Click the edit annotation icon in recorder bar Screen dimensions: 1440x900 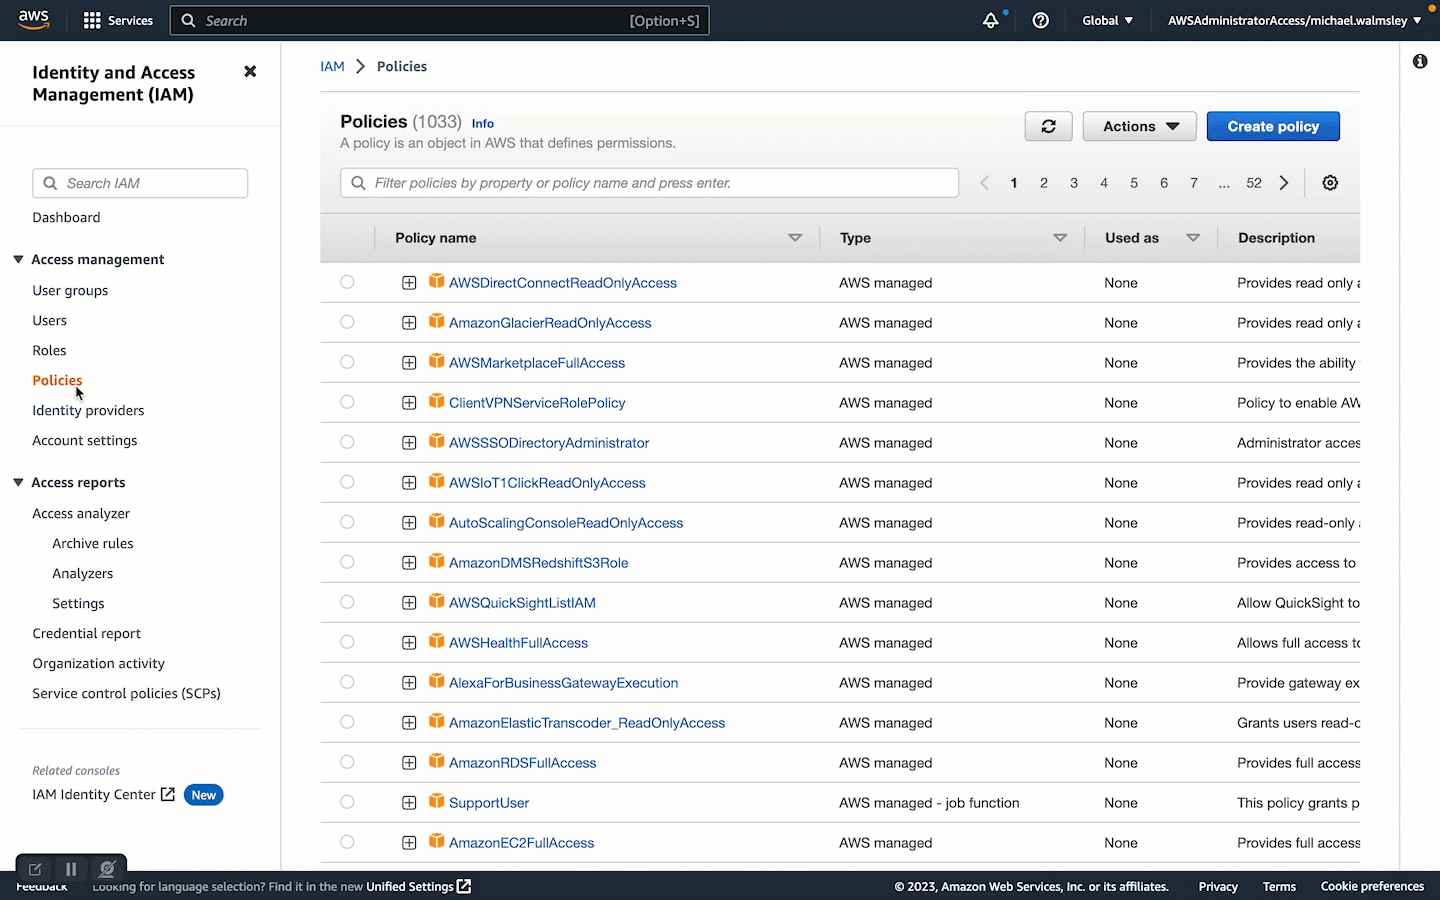tap(35, 869)
